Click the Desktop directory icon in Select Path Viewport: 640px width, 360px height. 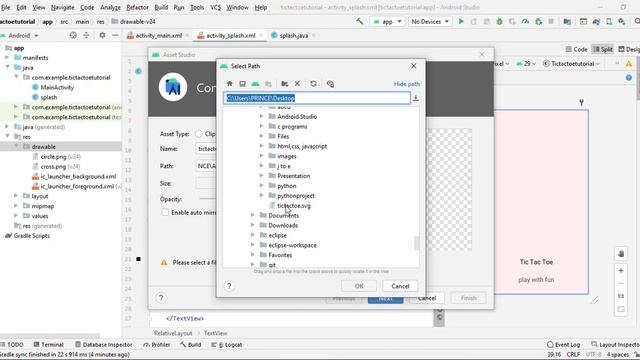(x=242, y=84)
